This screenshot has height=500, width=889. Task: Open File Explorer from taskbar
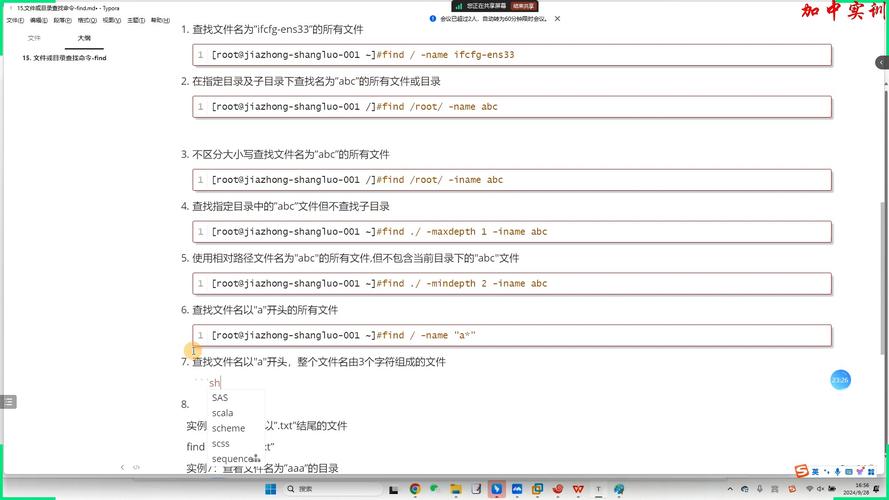pyautogui.click(x=456, y=489)
